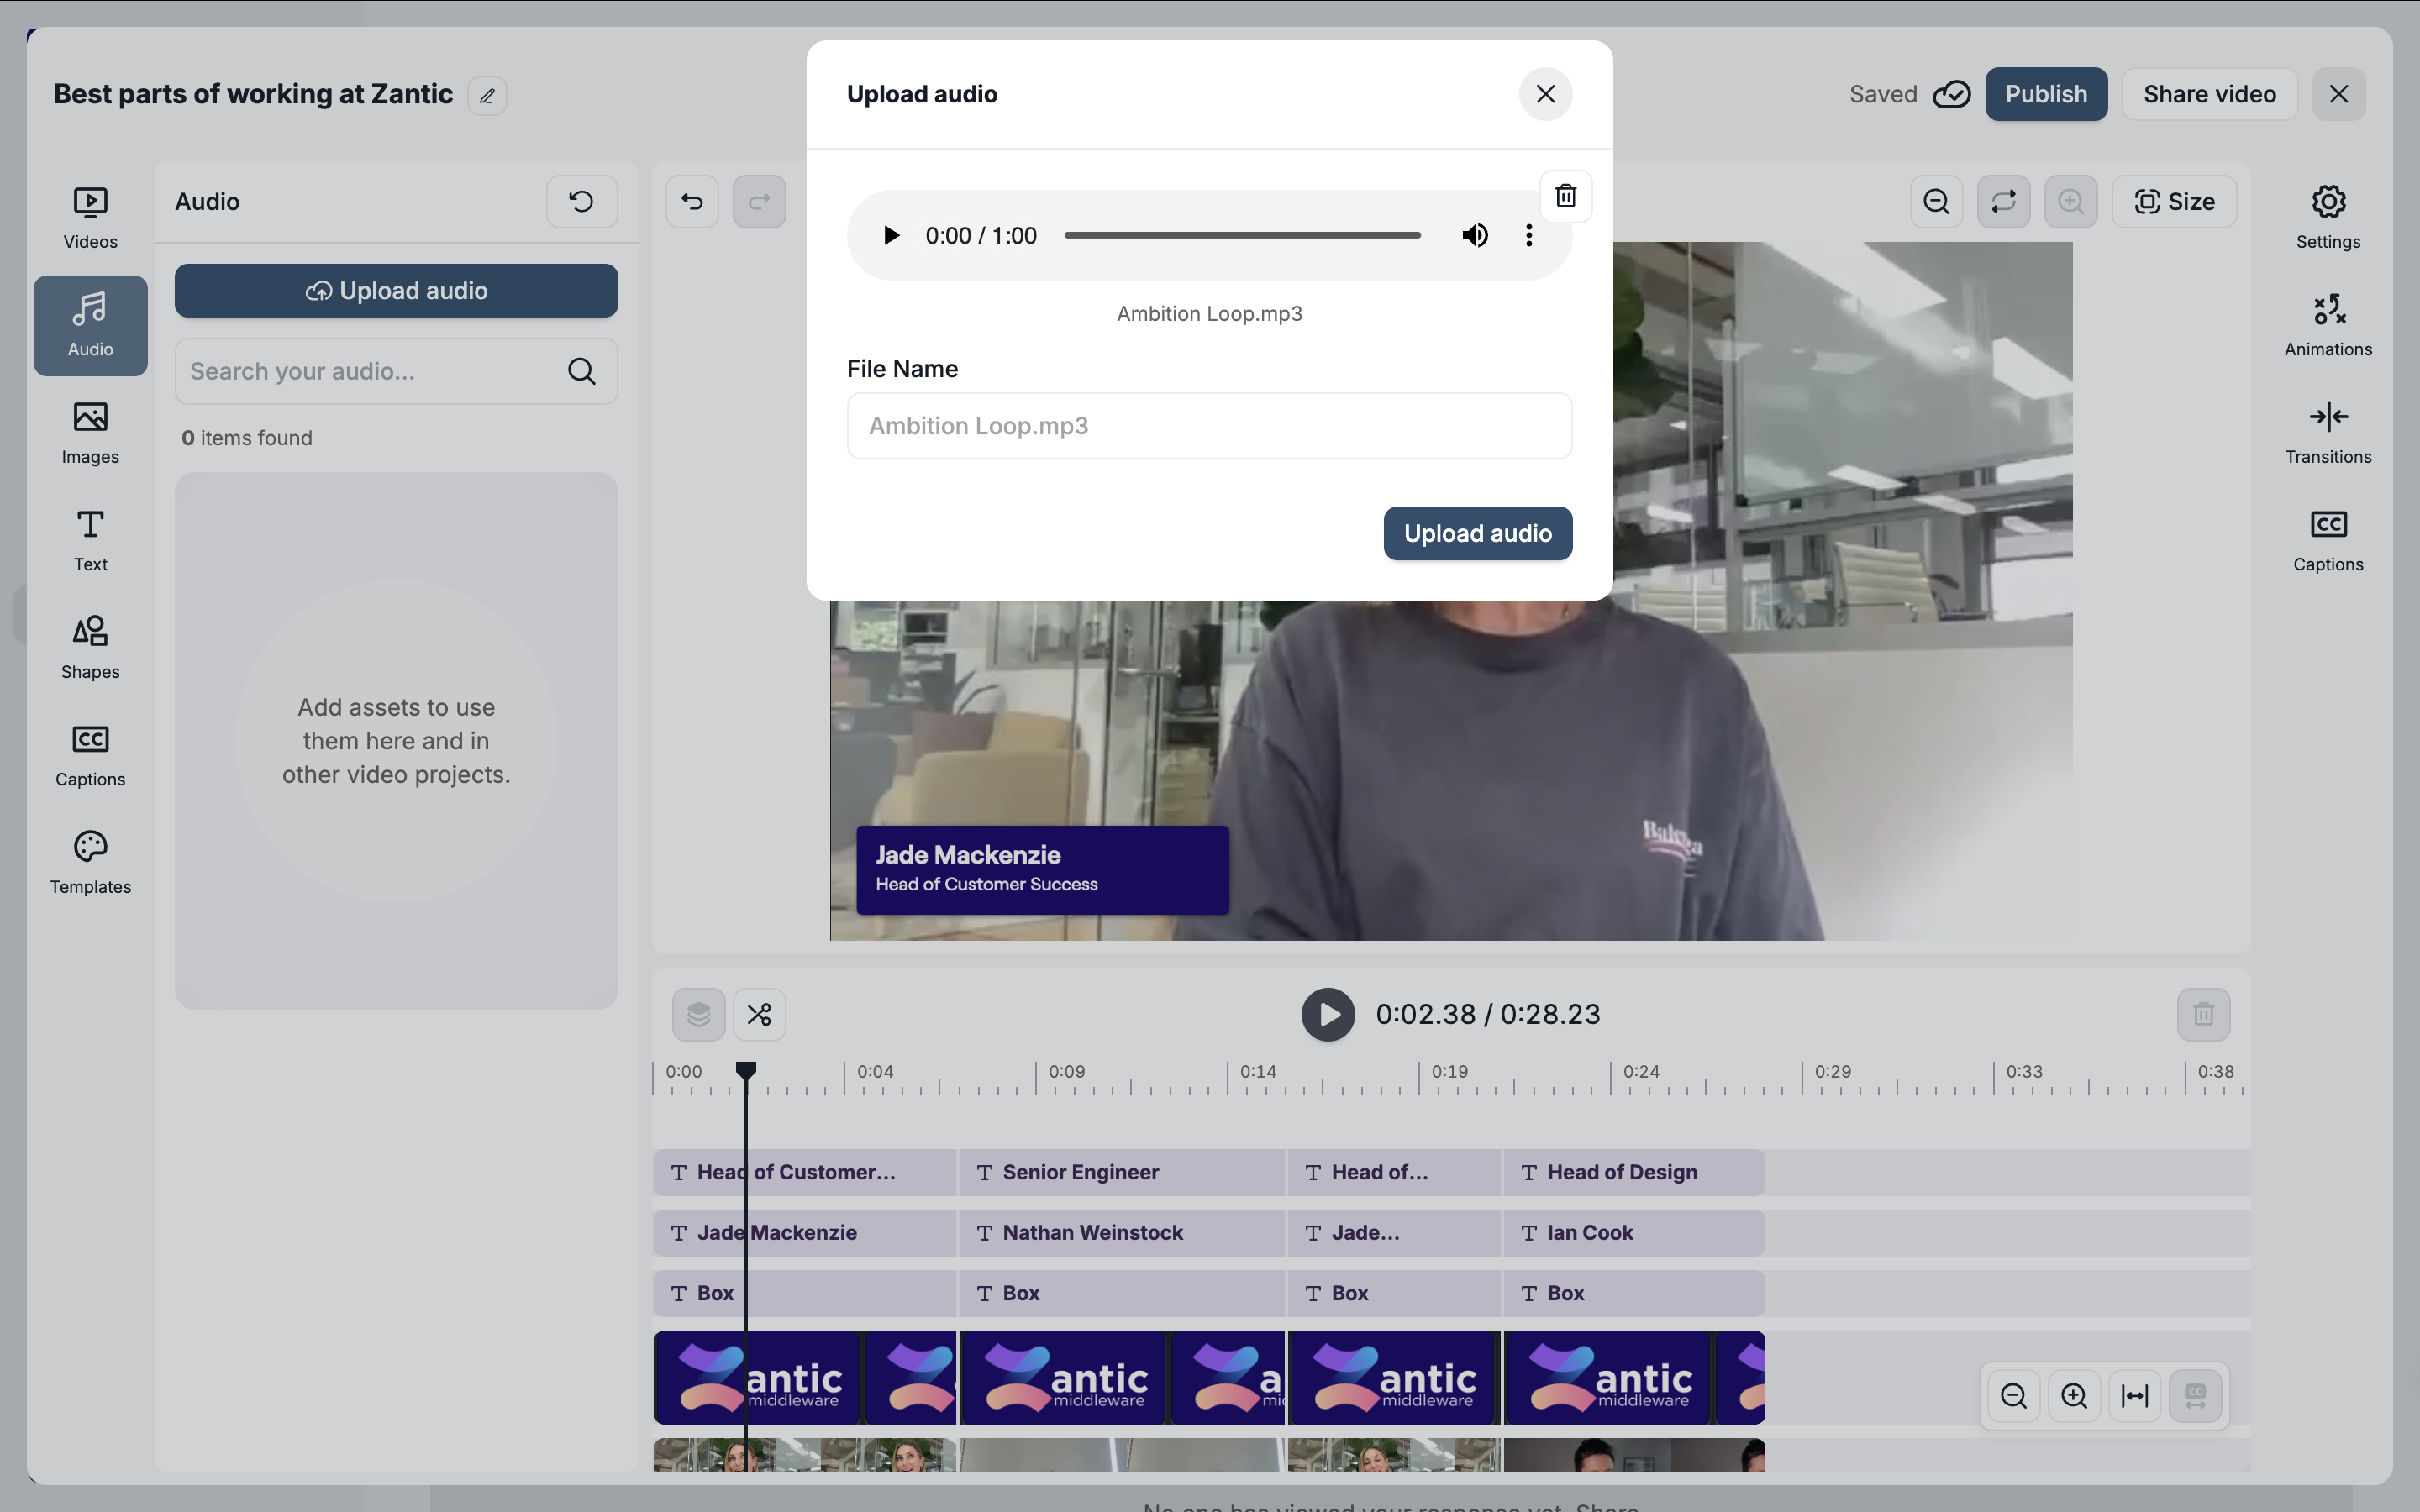Screen dimensions: 2420x1512
Task: Open audio player more options menu
Action: tap(1528, 236)
